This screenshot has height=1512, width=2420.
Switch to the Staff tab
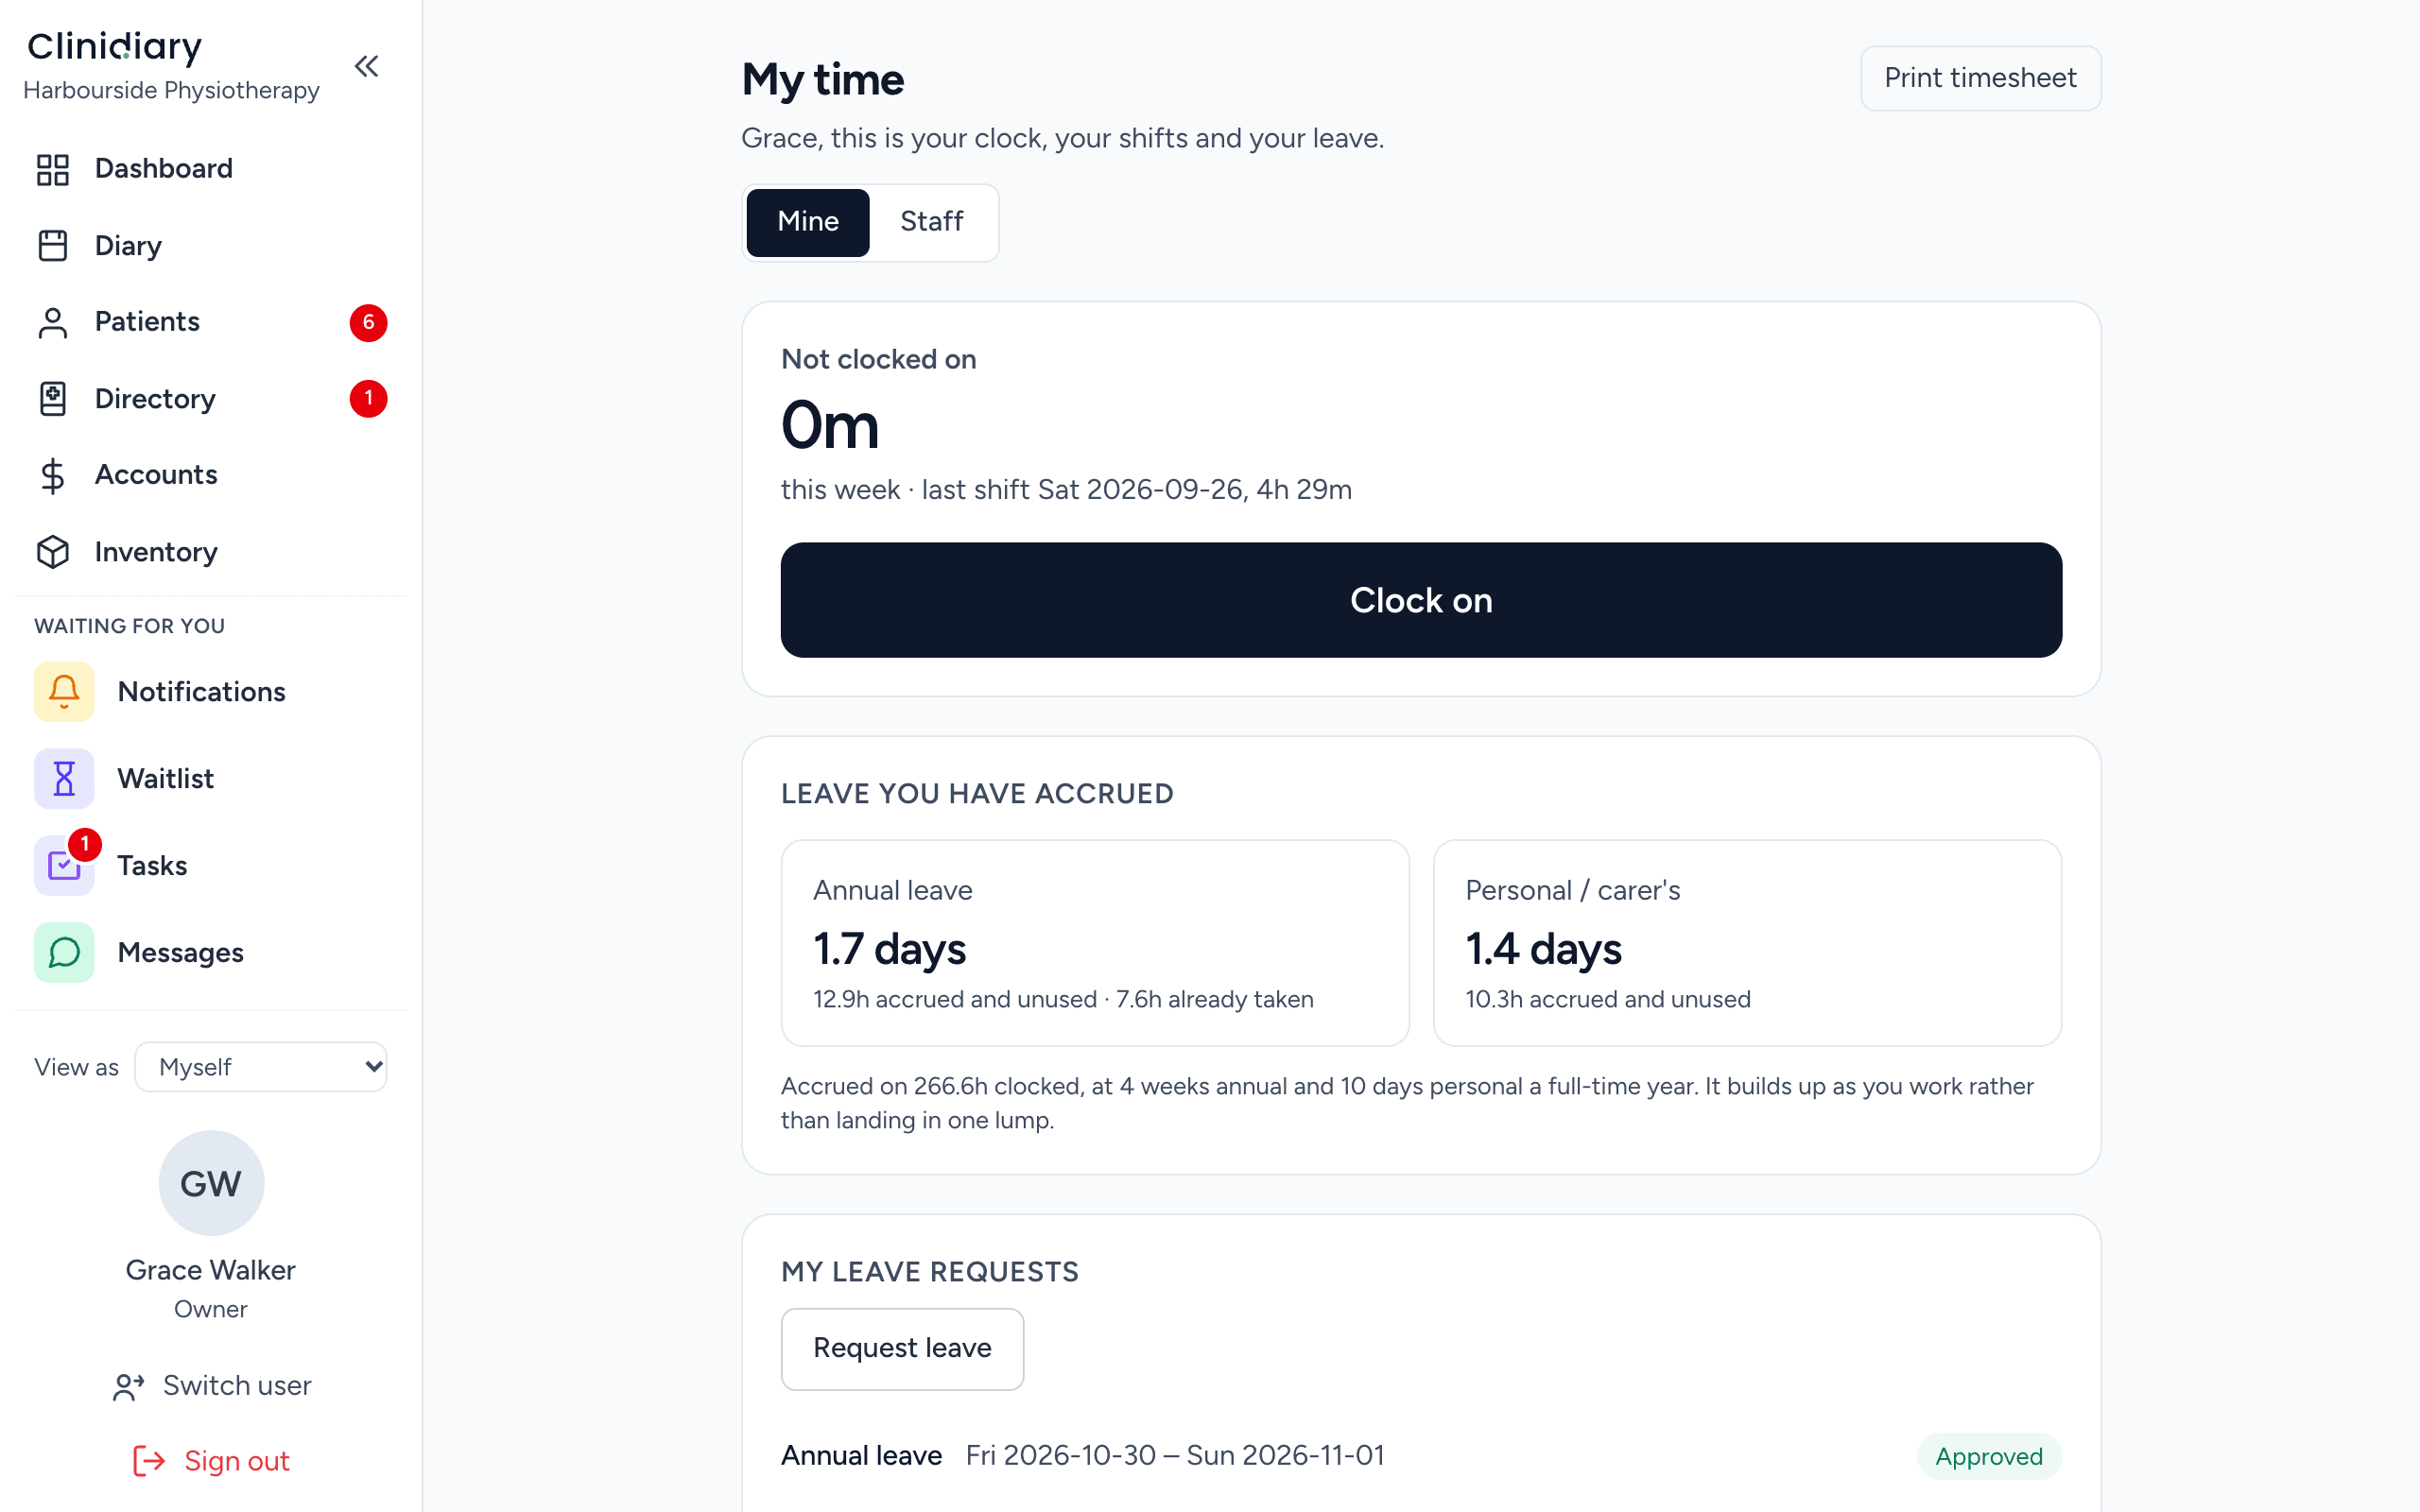click(931, 222)
